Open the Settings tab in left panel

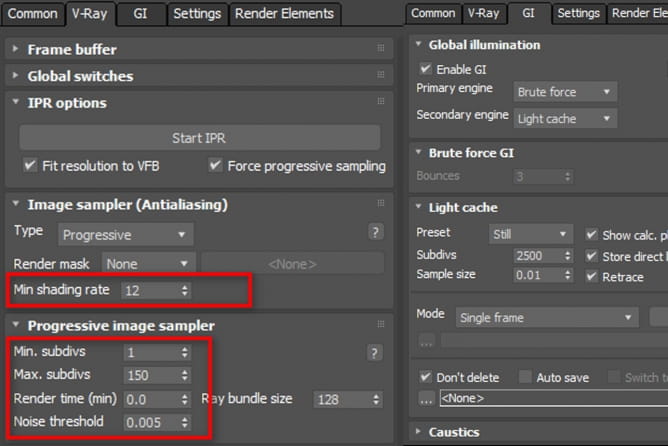[196, 14]
